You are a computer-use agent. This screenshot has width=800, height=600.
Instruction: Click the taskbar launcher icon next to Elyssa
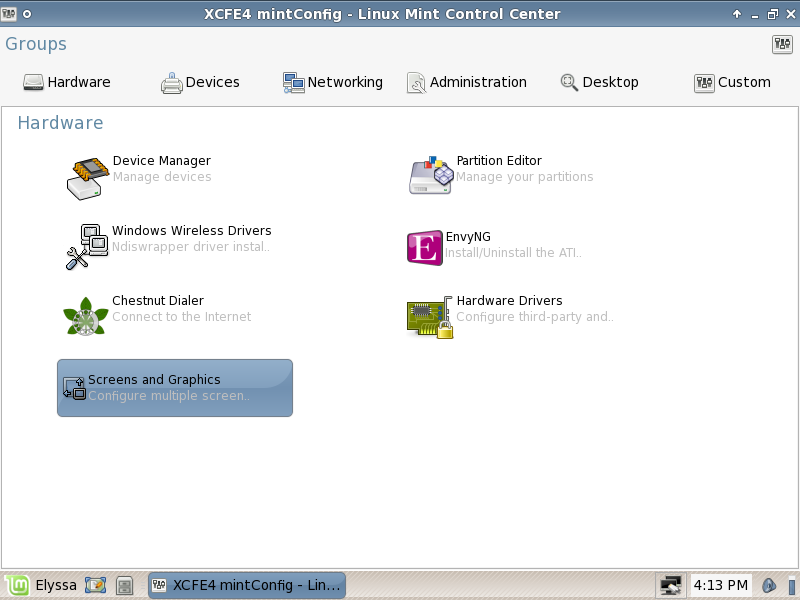coord(95,585)
